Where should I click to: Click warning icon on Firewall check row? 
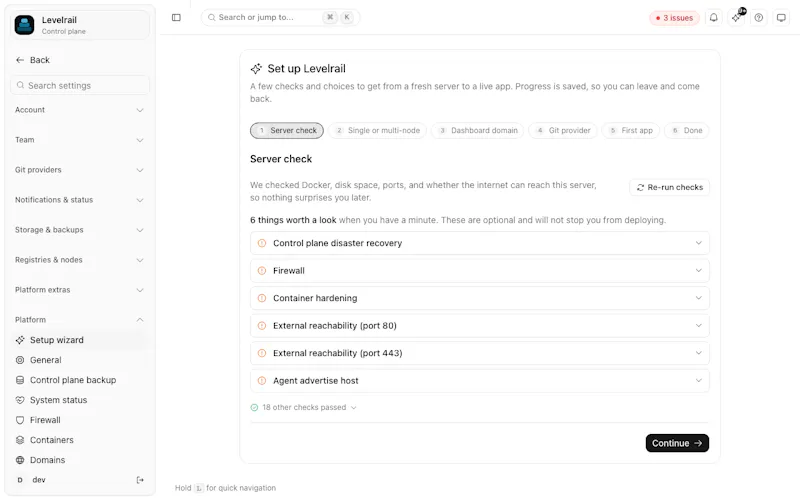pyautogui.click(x=262, y=270)
